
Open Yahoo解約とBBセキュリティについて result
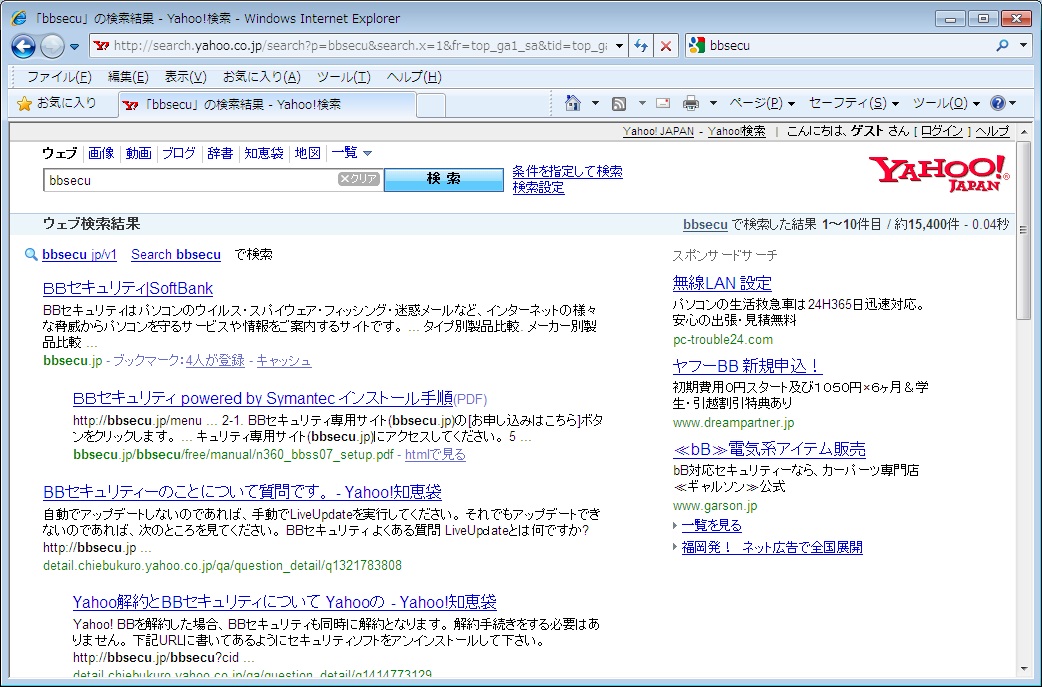(284, 602)
